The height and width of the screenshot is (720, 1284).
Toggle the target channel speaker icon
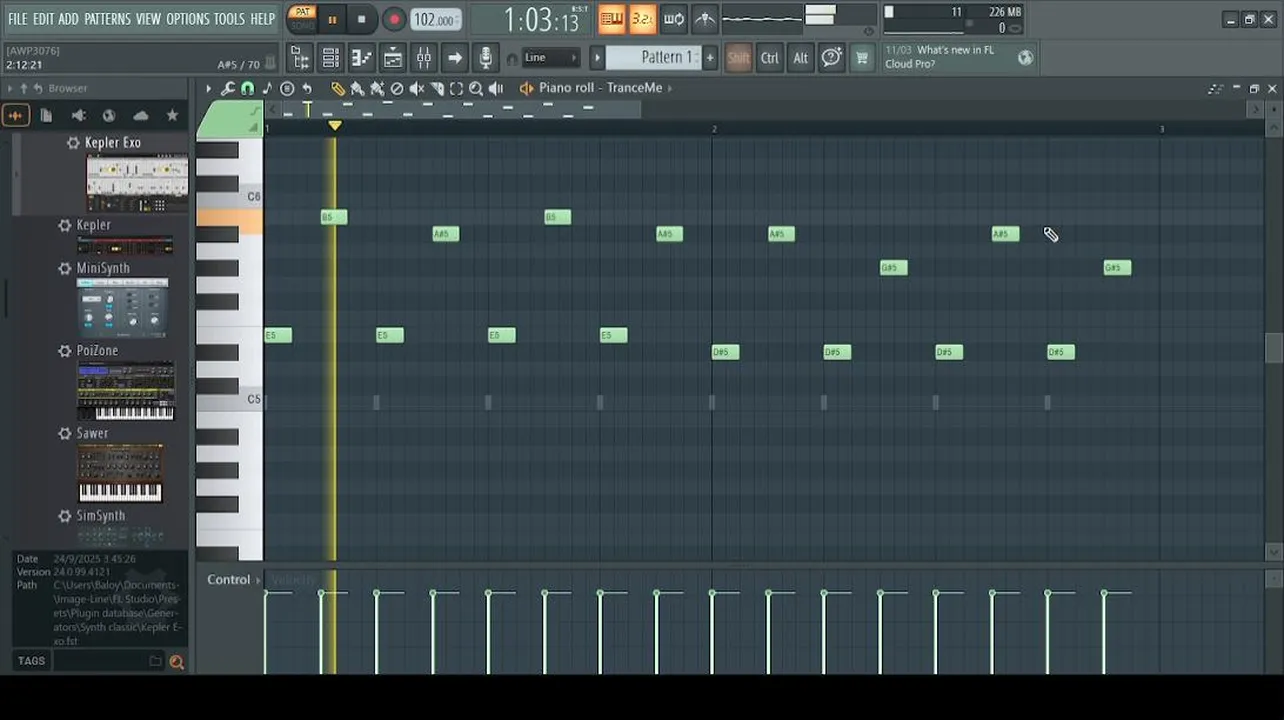tap(527, 88)
